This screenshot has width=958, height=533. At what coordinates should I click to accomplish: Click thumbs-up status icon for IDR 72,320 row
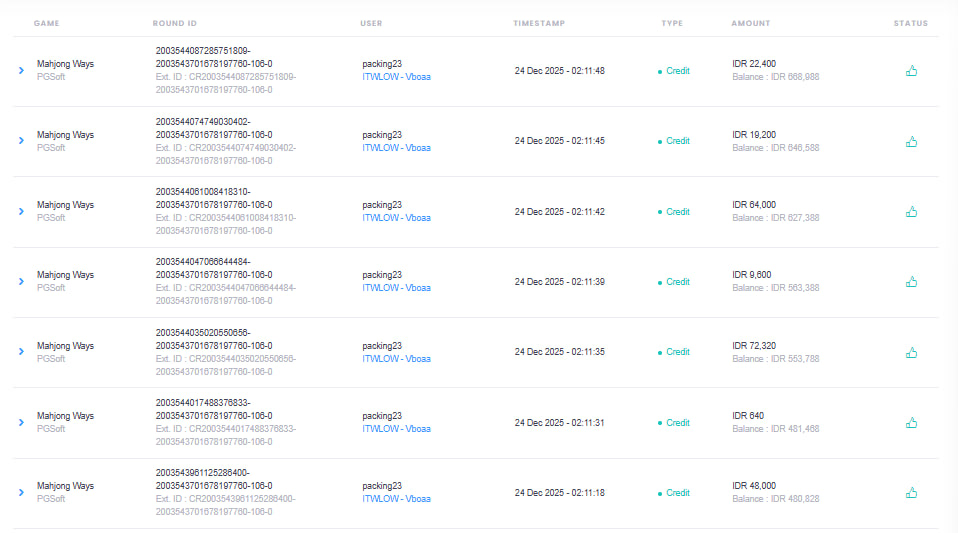(911, 353)
